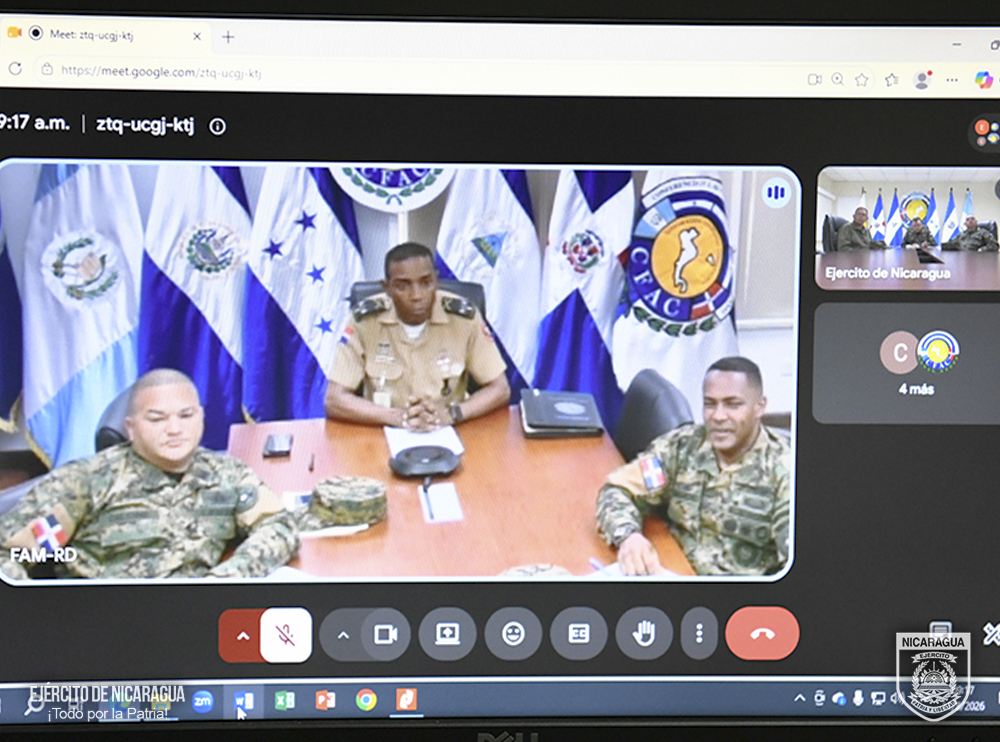Screen dimensions: 1000x742
Task: Unmute the microphone in Google Meet
Action: tap(286, 635)
